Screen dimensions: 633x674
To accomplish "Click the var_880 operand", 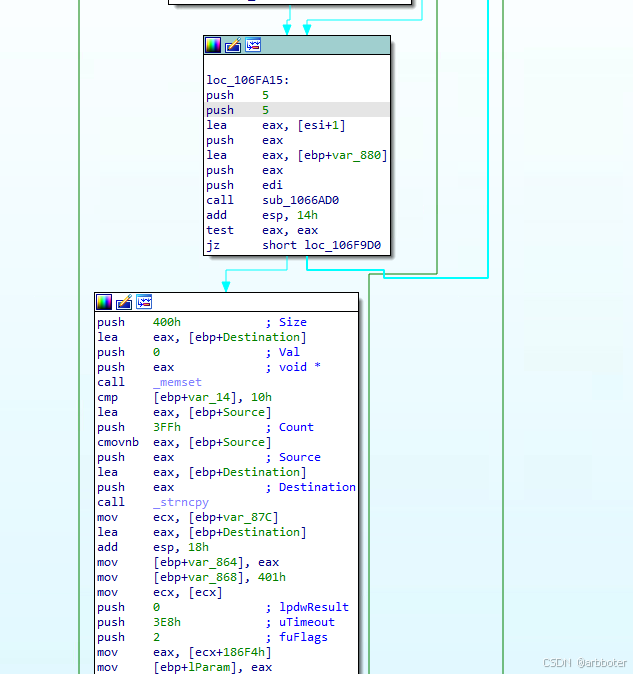I will tap(356, 155).
